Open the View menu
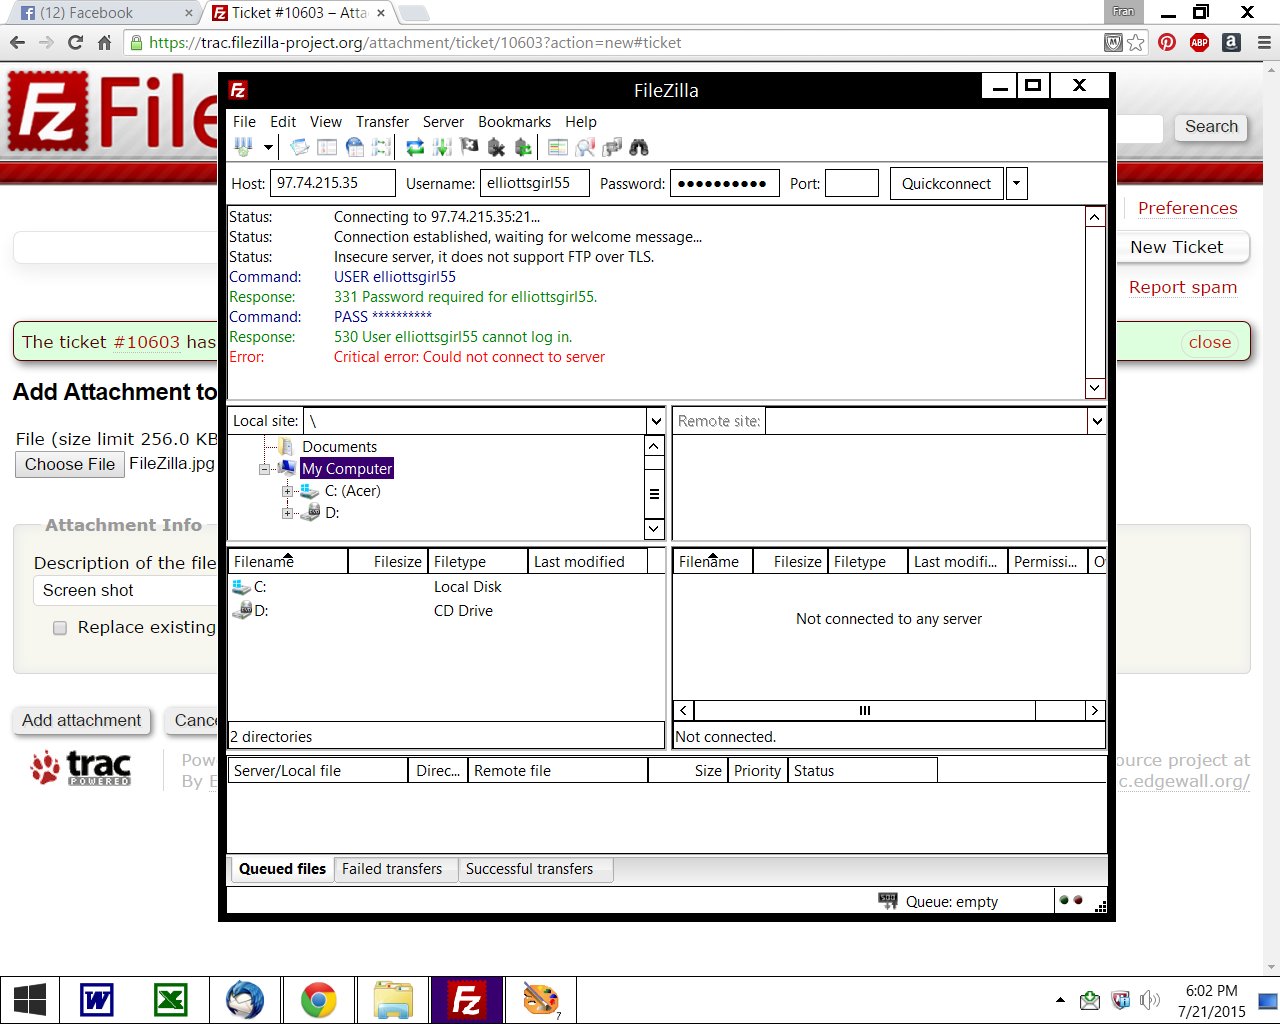The image size is (1280, 1024). coord(326,122)
